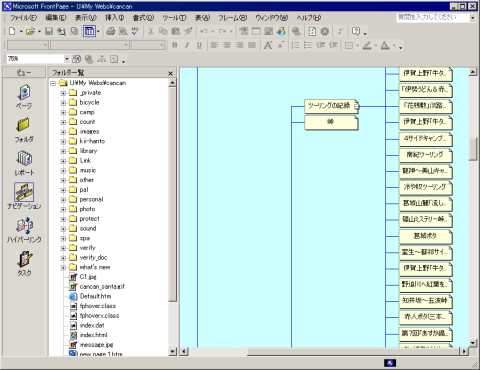Select Navigation view in the views bar
The height and width of the screenshot is (370, 480).
click(x=24, y=196)
